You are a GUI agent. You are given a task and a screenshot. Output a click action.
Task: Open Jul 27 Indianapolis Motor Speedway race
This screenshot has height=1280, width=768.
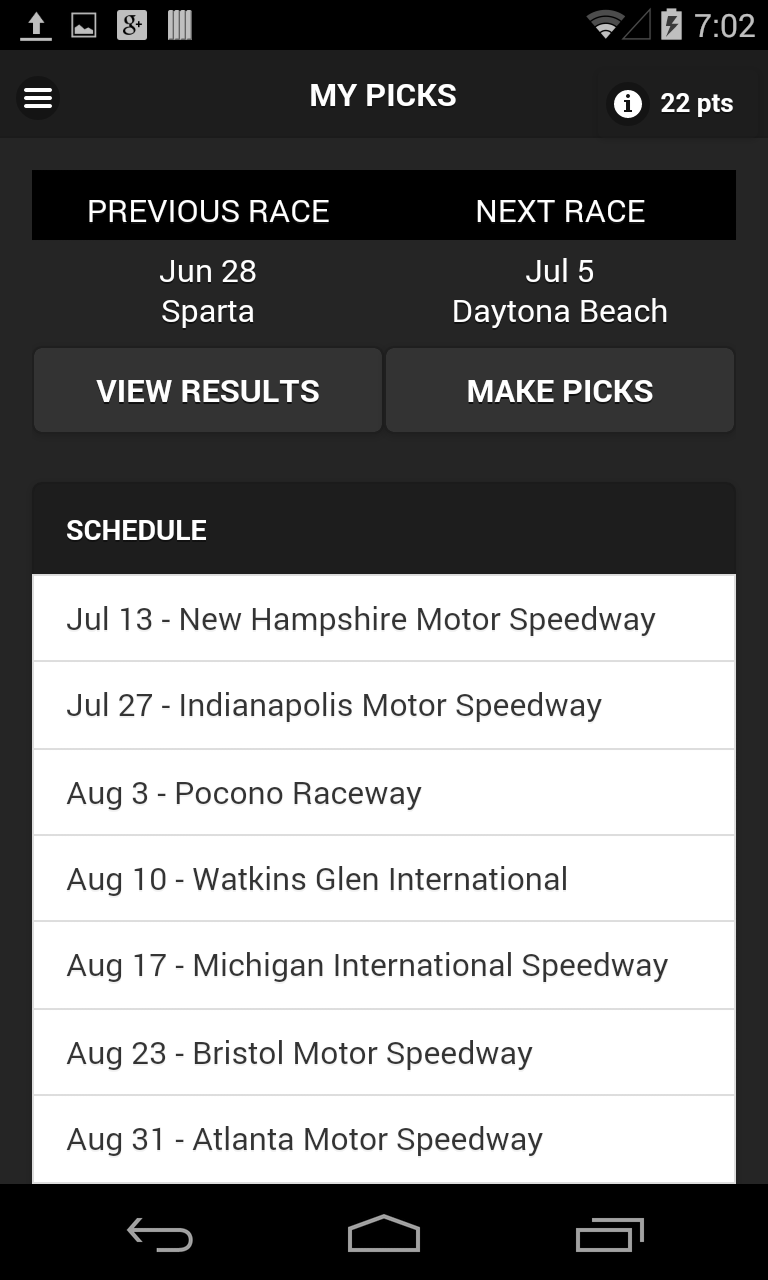(384, 705)
